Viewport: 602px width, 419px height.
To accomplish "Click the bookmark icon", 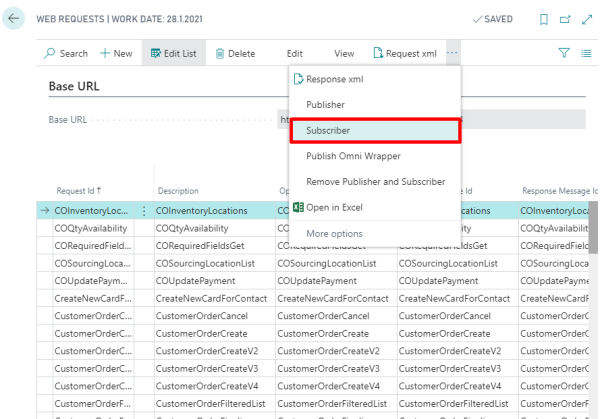I will coord(544,19).
